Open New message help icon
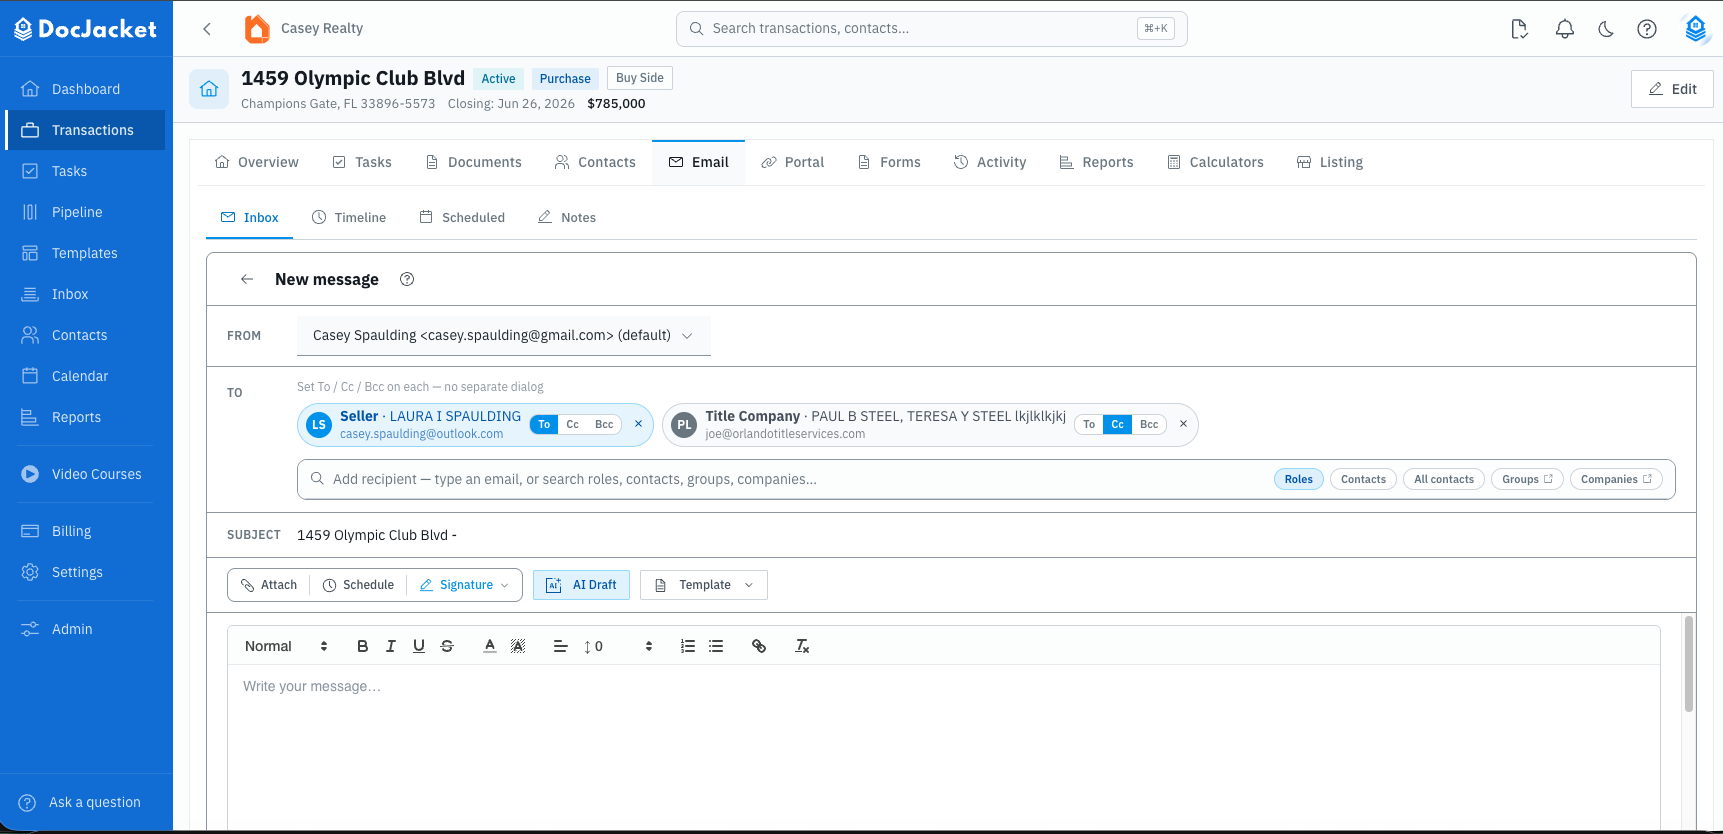 [x=407, y=279]
